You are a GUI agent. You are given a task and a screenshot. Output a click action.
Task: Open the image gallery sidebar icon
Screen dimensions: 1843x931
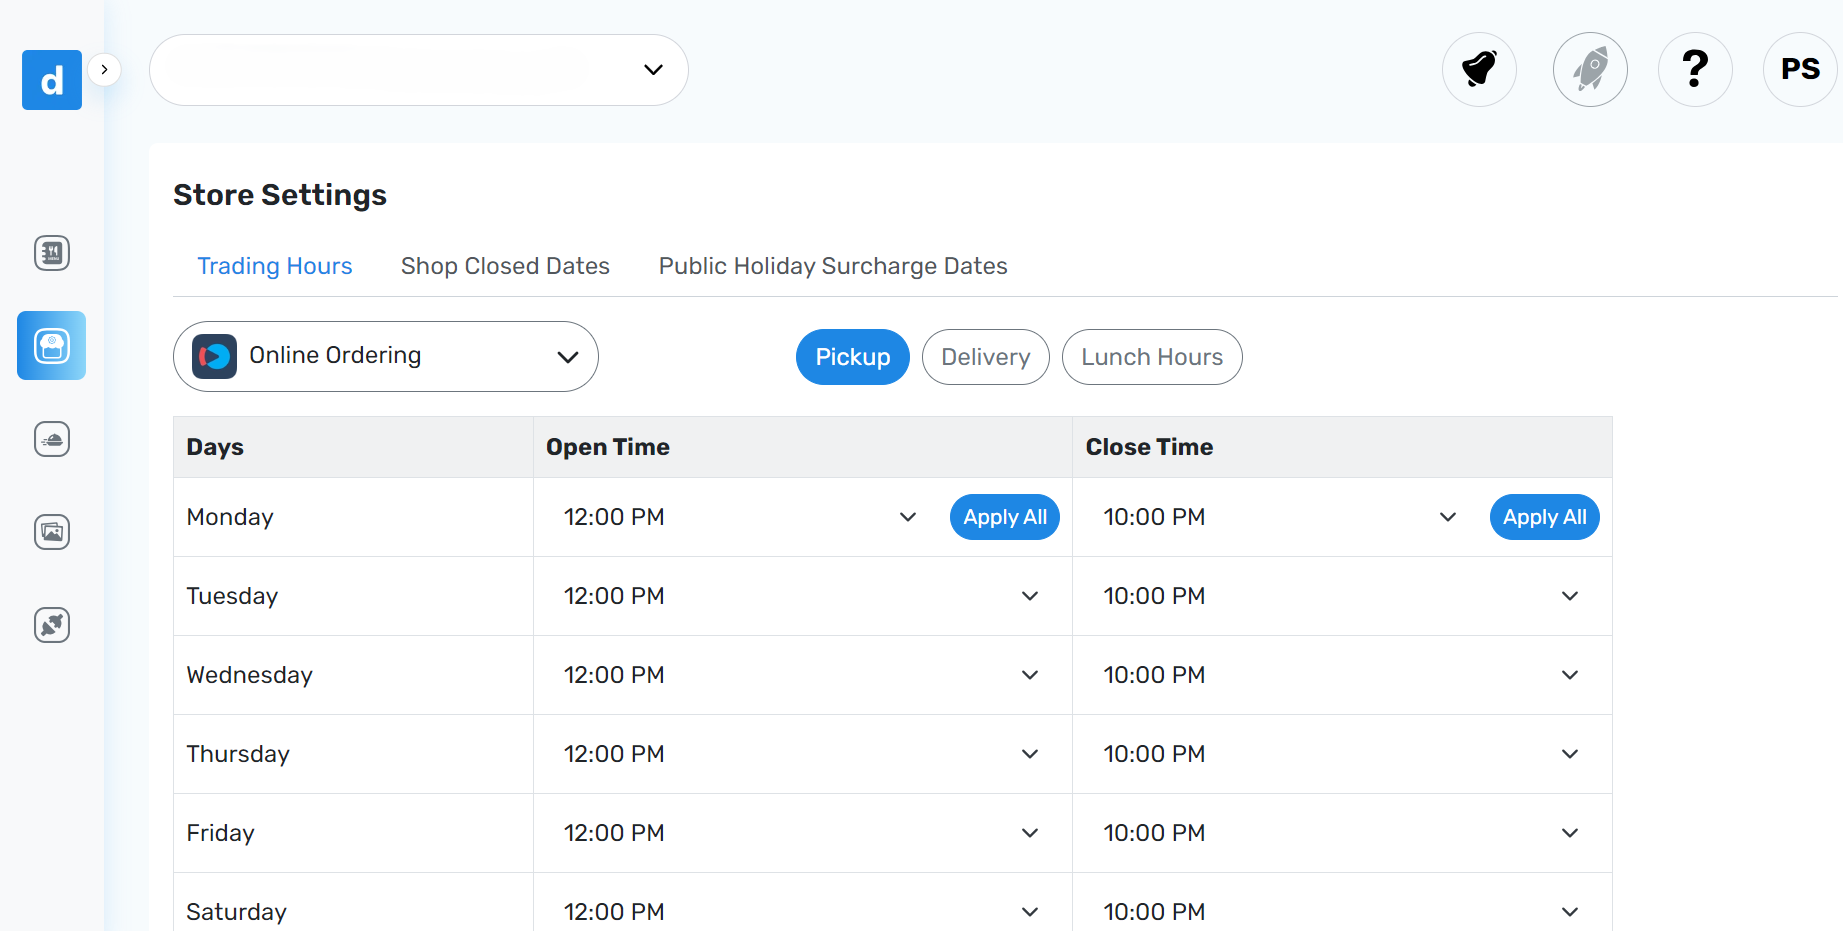coord(52,532)
